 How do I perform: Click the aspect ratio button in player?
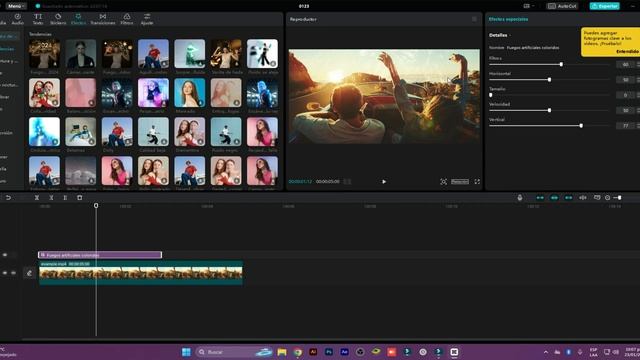click(x=460, y=182)
